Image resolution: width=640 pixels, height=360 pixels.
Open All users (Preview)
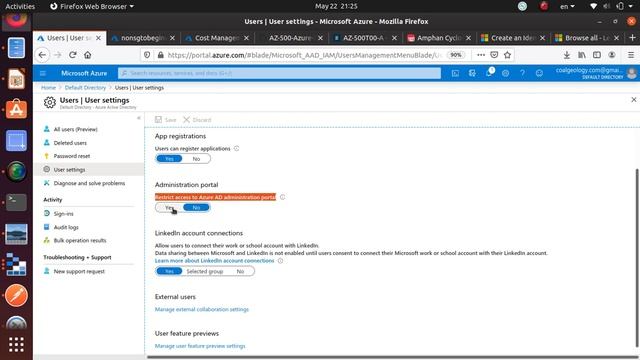(76, 129)
